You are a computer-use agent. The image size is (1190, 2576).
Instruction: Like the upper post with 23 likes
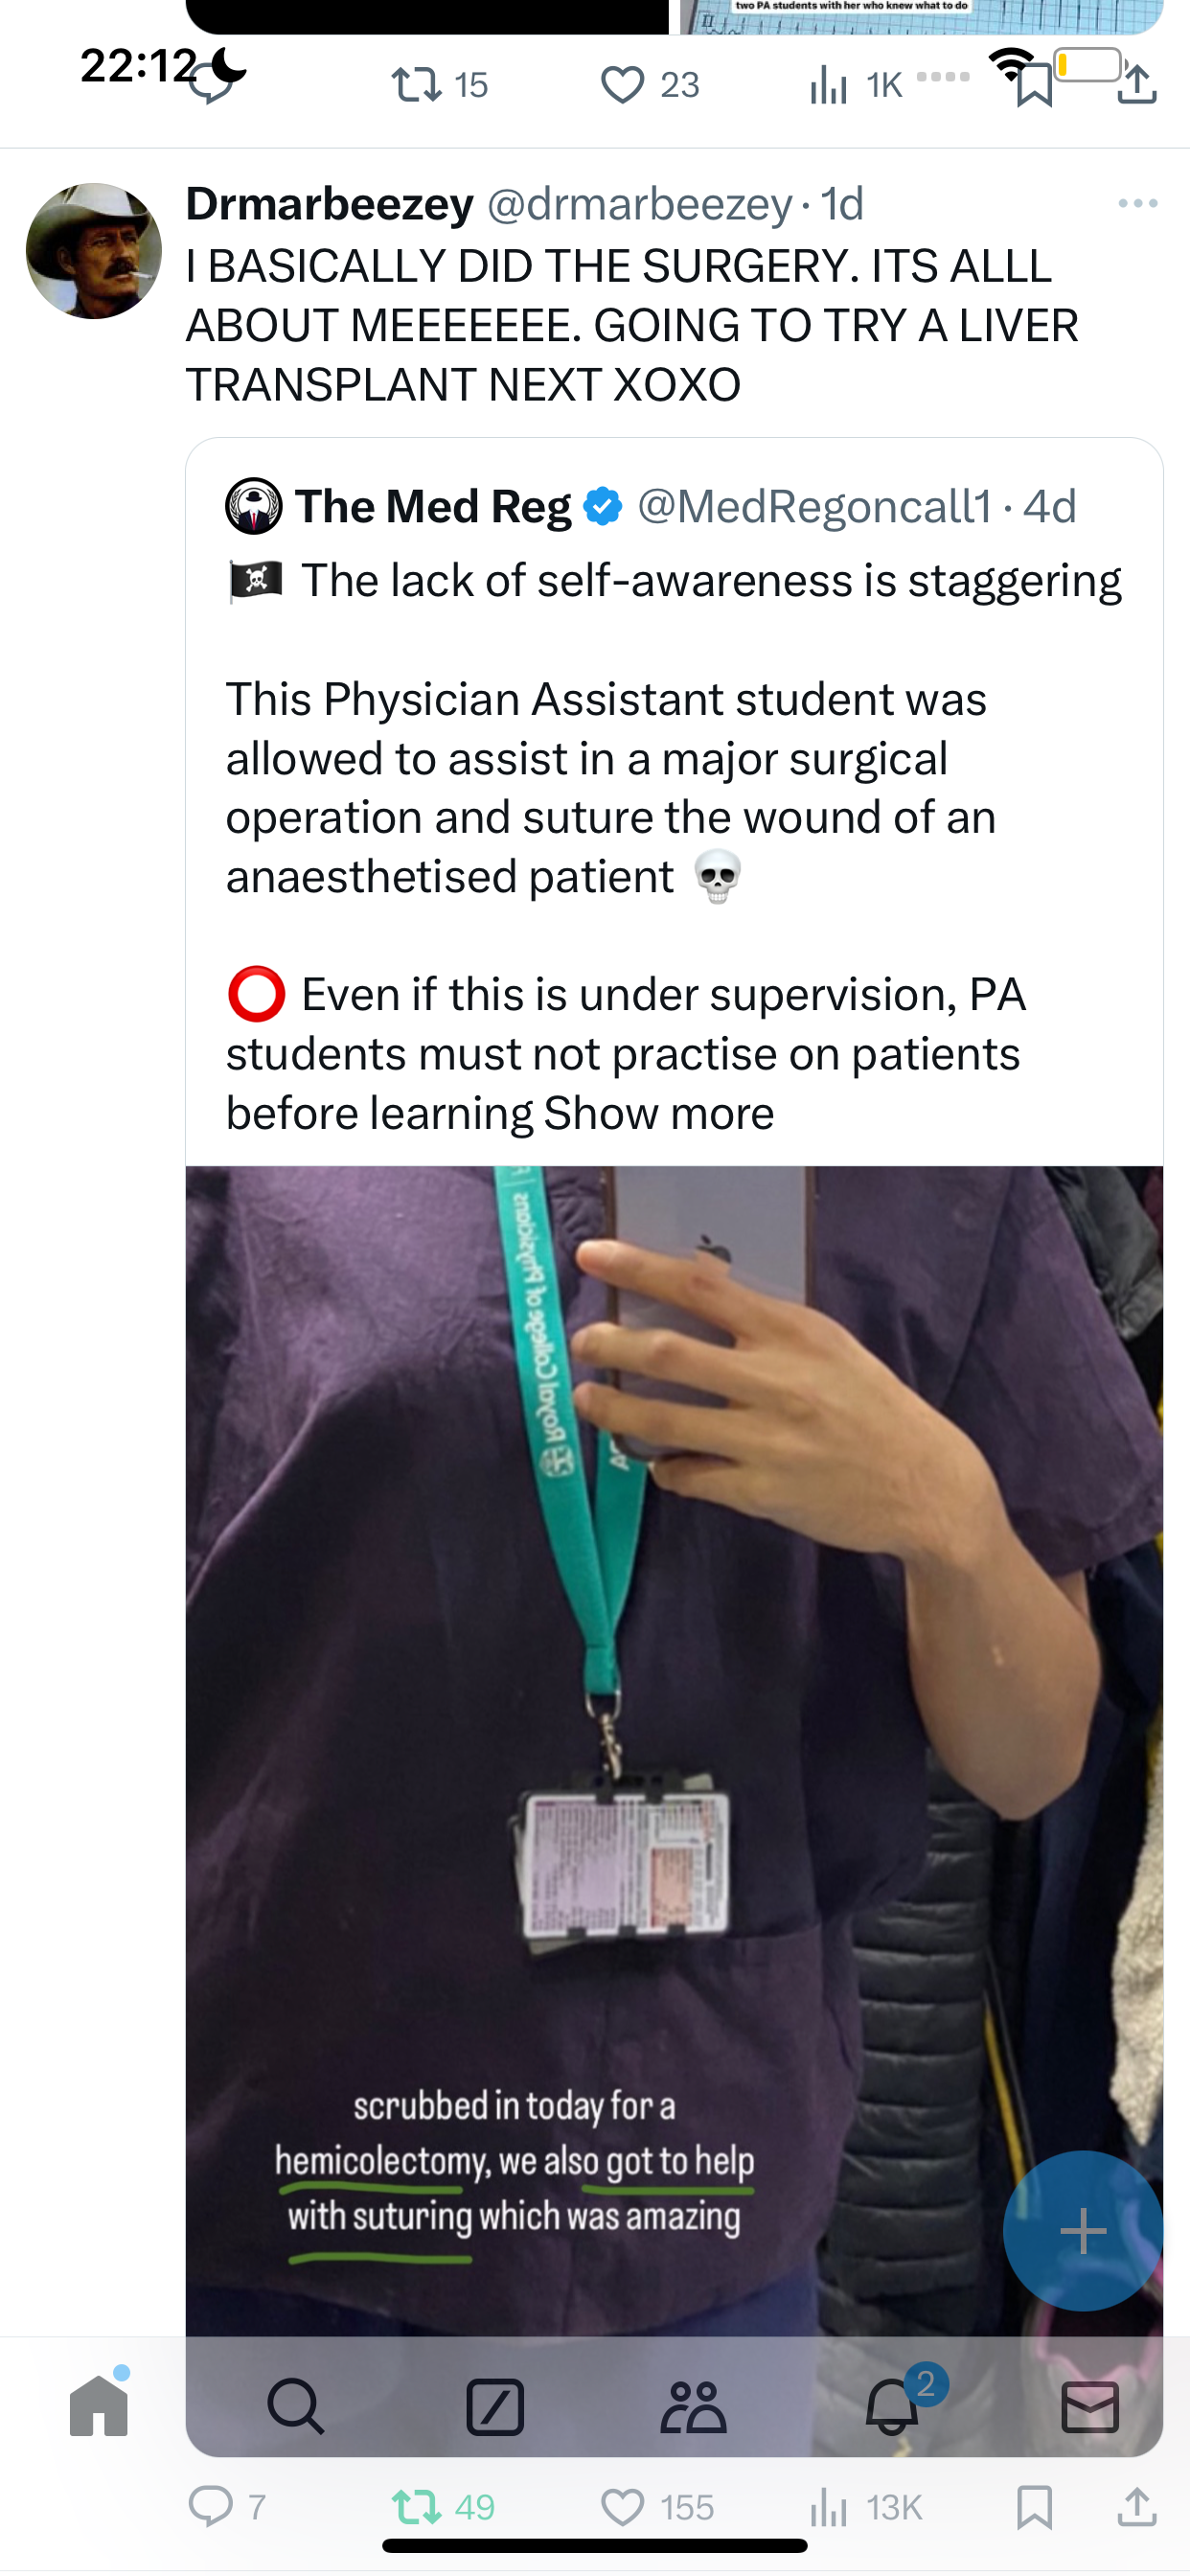(x=650, y=85)
